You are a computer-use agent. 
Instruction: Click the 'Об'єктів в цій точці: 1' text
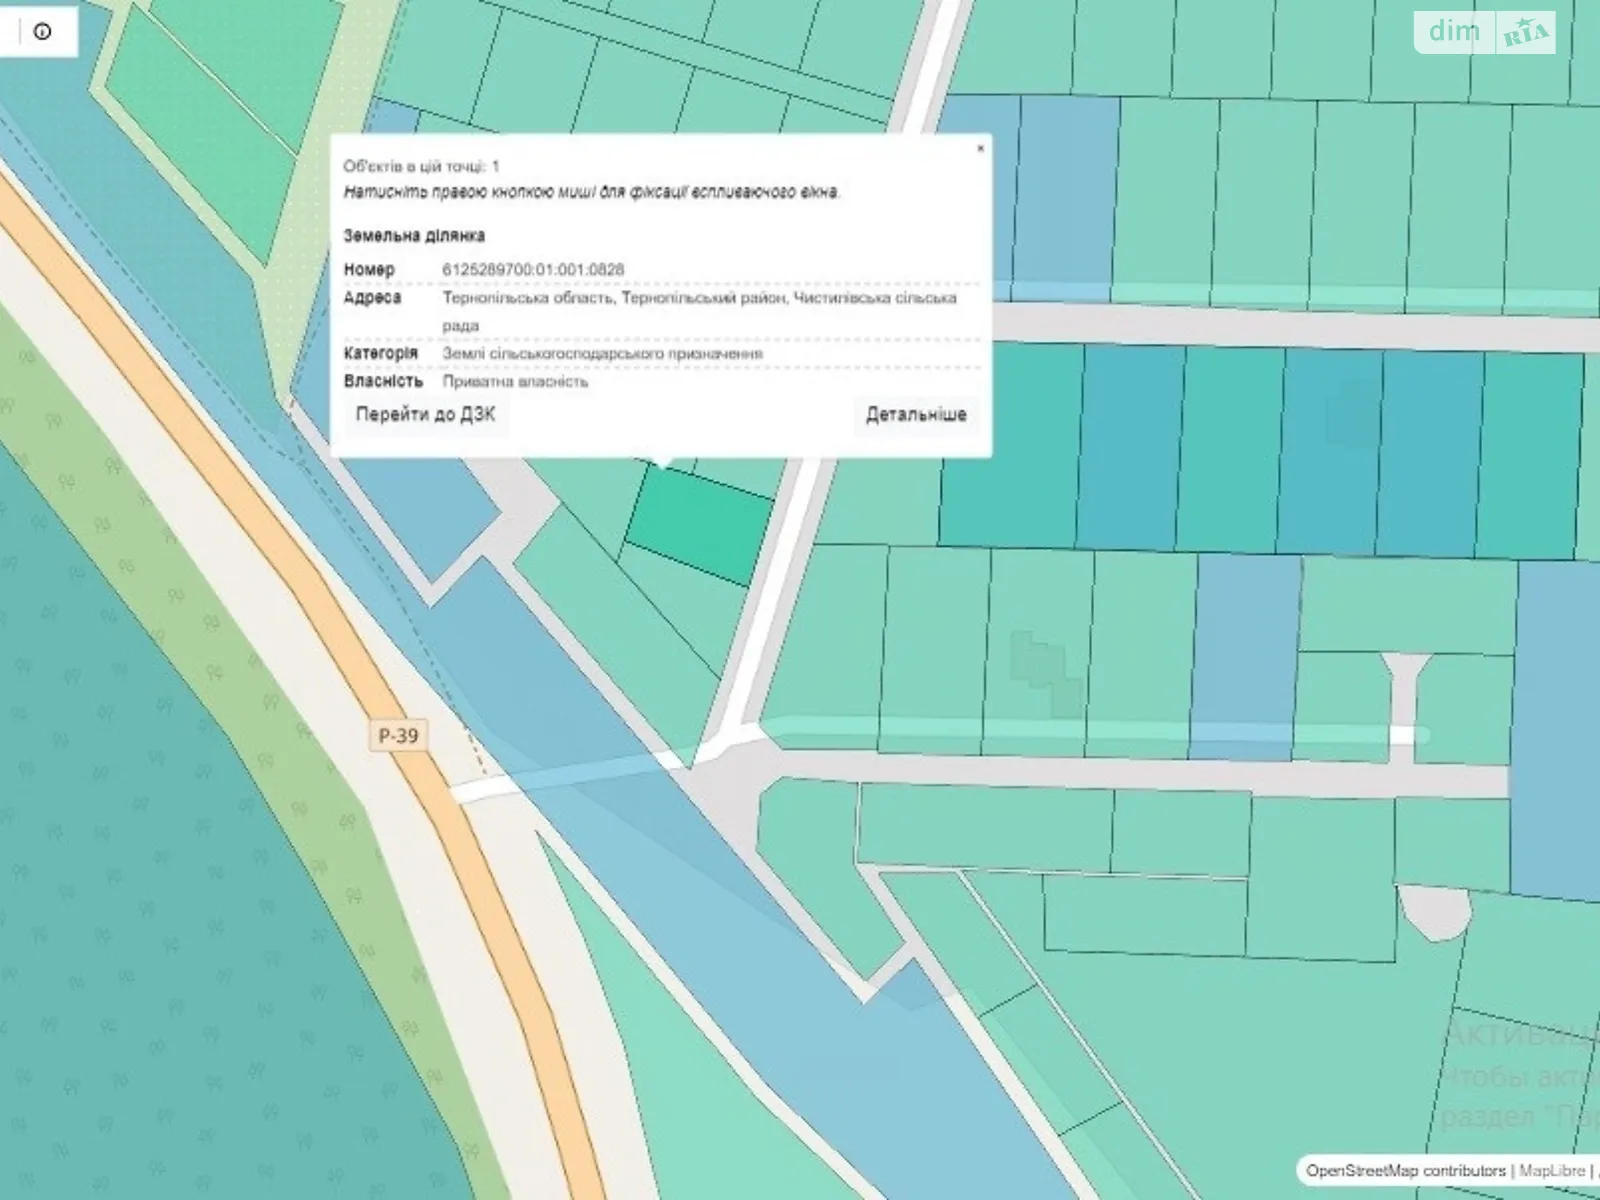(x=421, y=166)
